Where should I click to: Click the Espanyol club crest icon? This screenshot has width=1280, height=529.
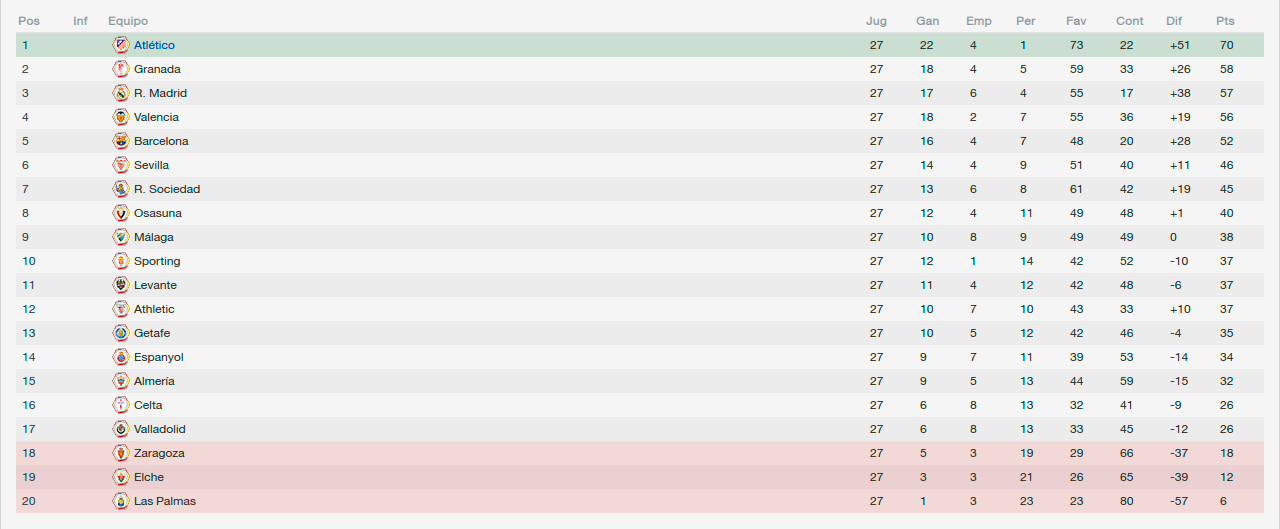121,357
